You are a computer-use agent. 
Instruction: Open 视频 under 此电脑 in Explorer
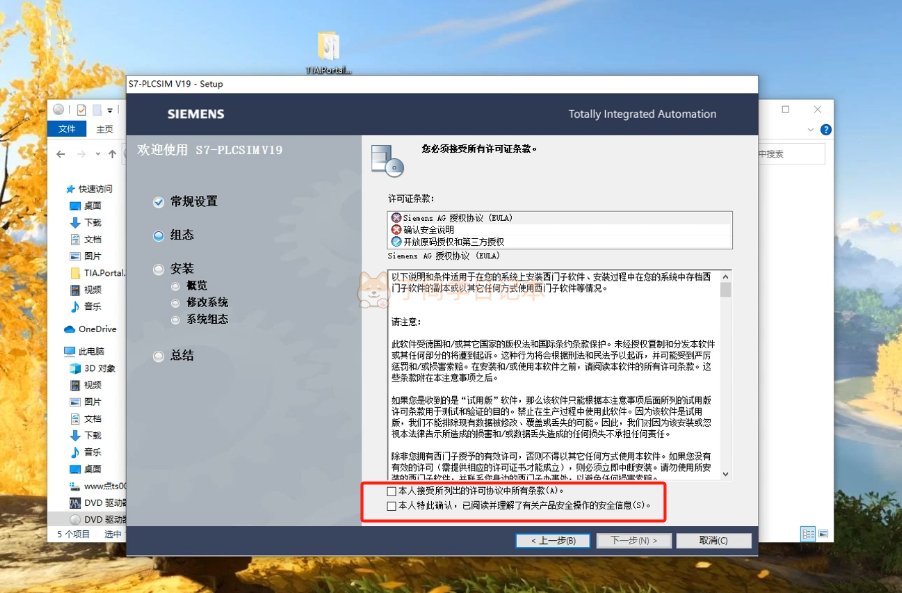click(86, 385)
